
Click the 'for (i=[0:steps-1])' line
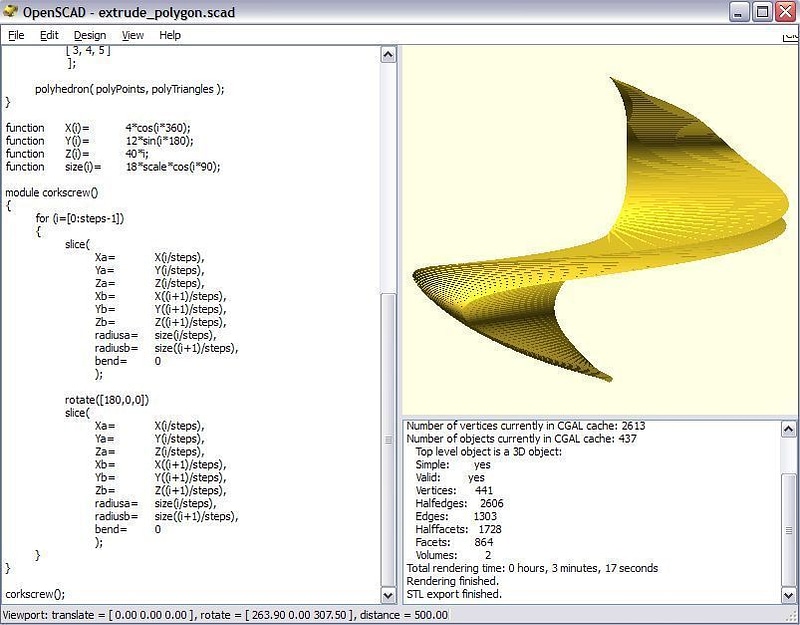point(80,219)
